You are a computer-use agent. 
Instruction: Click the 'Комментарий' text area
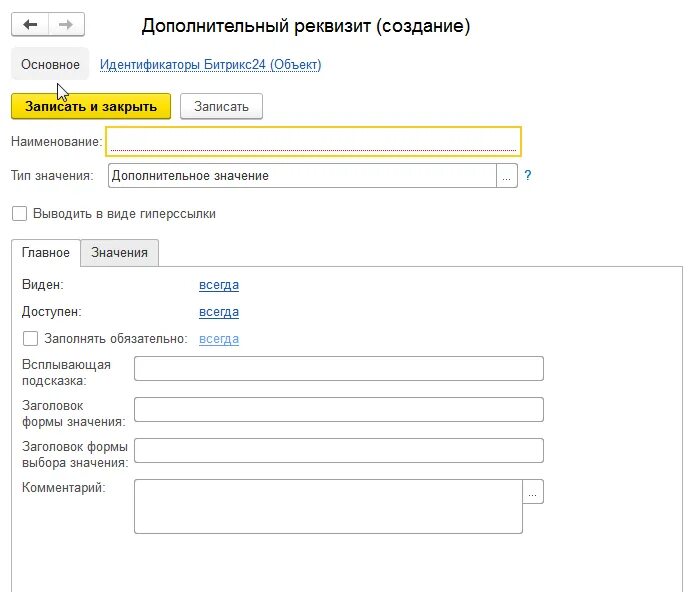(x=328, y=506)
